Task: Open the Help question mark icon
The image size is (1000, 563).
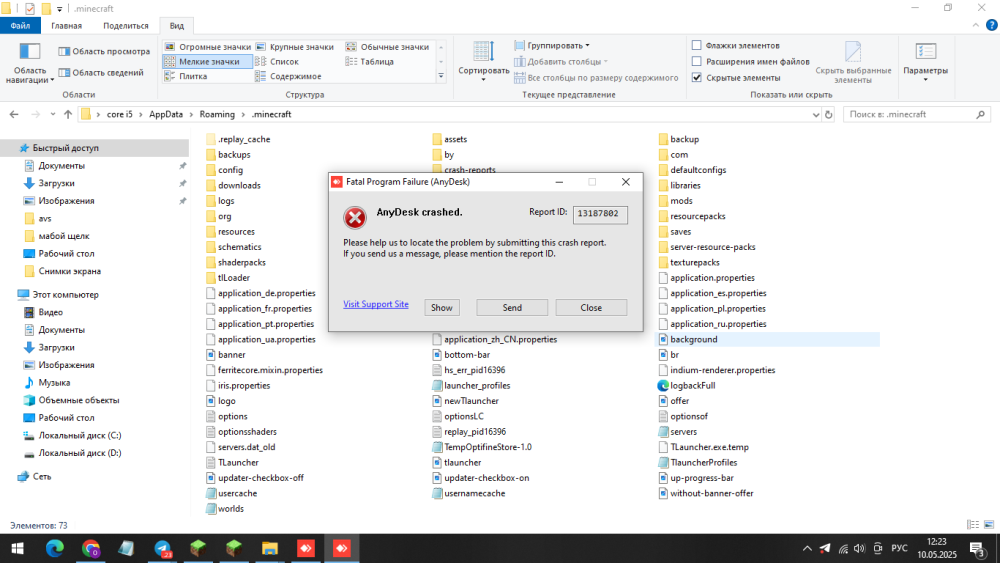Action: pyautogui.click(x=992, y=26)
